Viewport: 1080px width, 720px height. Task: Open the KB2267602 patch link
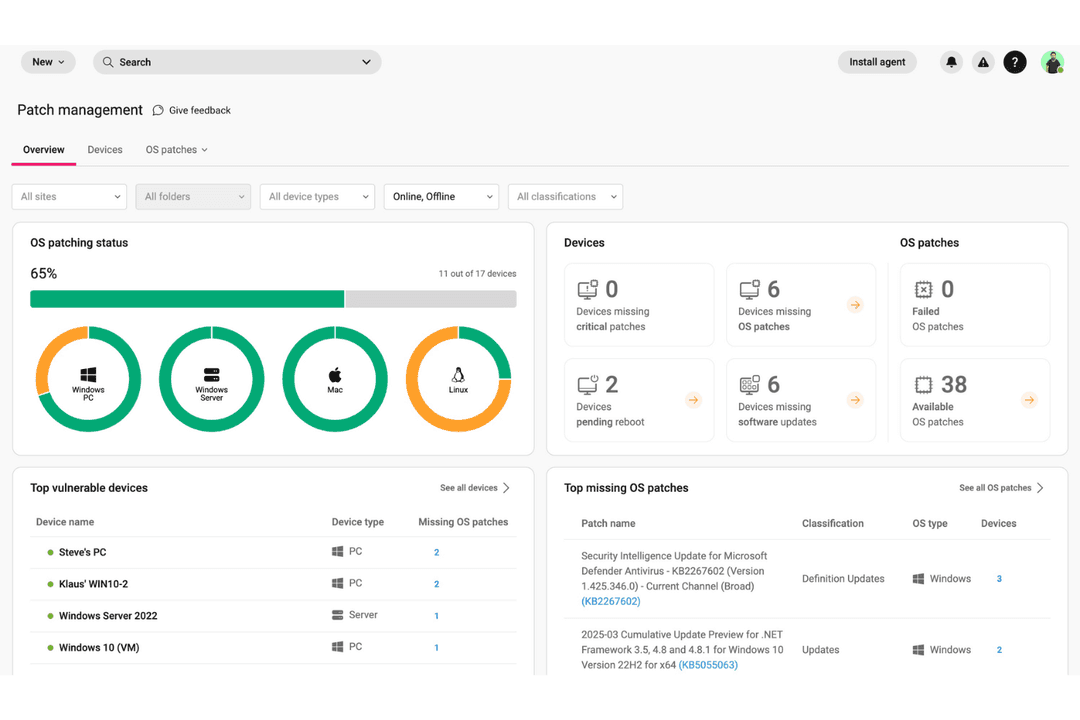(x=611, y=601)
